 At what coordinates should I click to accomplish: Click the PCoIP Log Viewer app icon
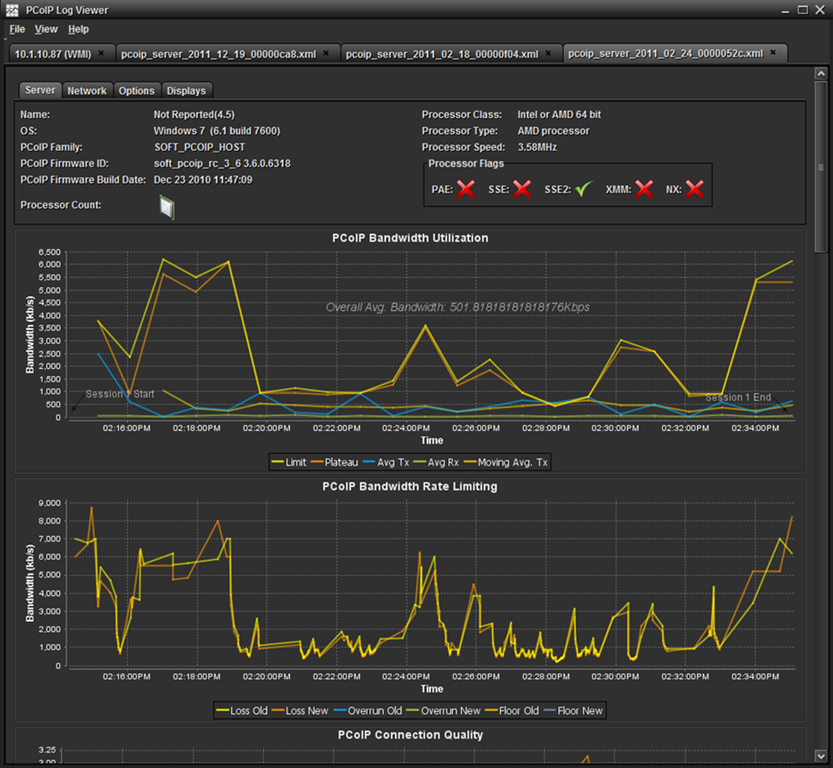12,10
